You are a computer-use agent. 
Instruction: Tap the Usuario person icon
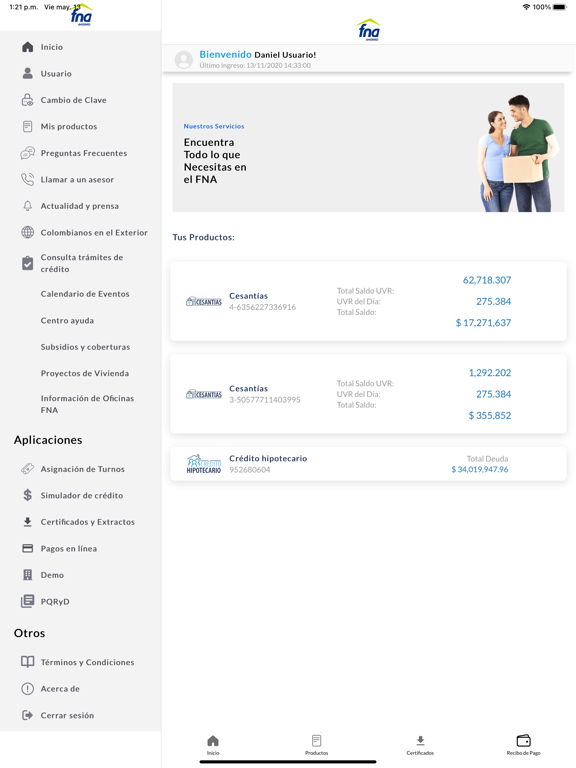coord(27,73)
